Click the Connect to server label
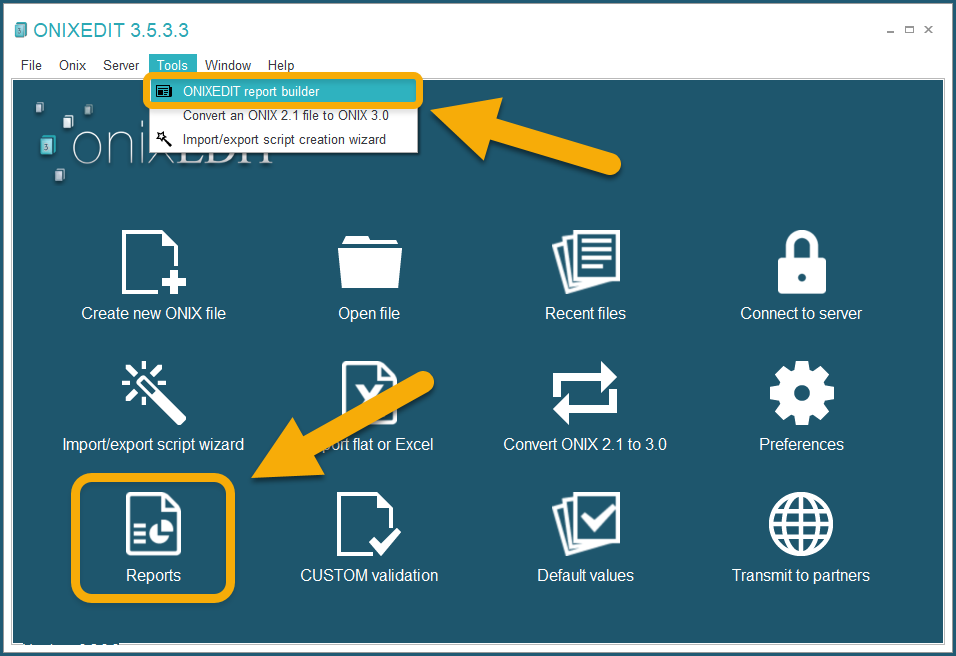 (801, 313)
